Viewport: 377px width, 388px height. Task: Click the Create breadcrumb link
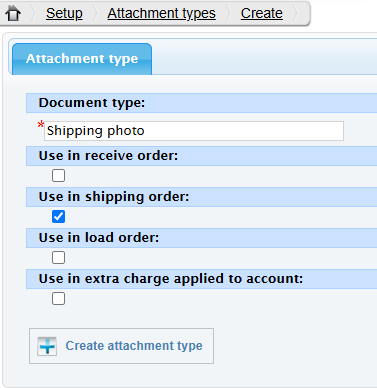click(262, 13)
